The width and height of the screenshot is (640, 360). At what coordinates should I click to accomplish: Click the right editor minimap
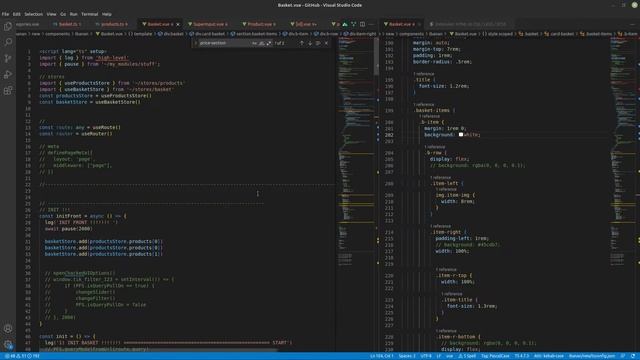[623, 152]
